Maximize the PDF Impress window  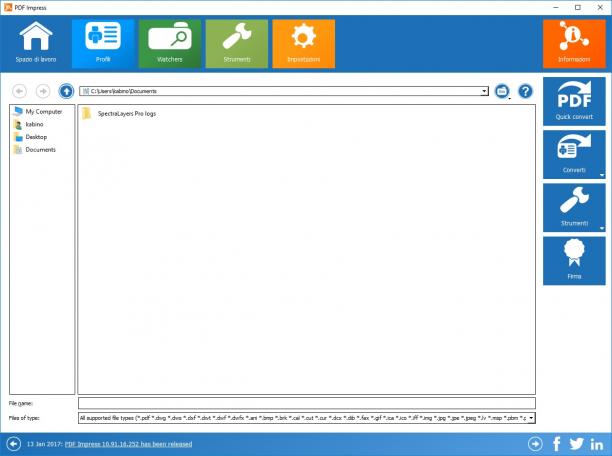pyautogui.click(x=578, y=7)
